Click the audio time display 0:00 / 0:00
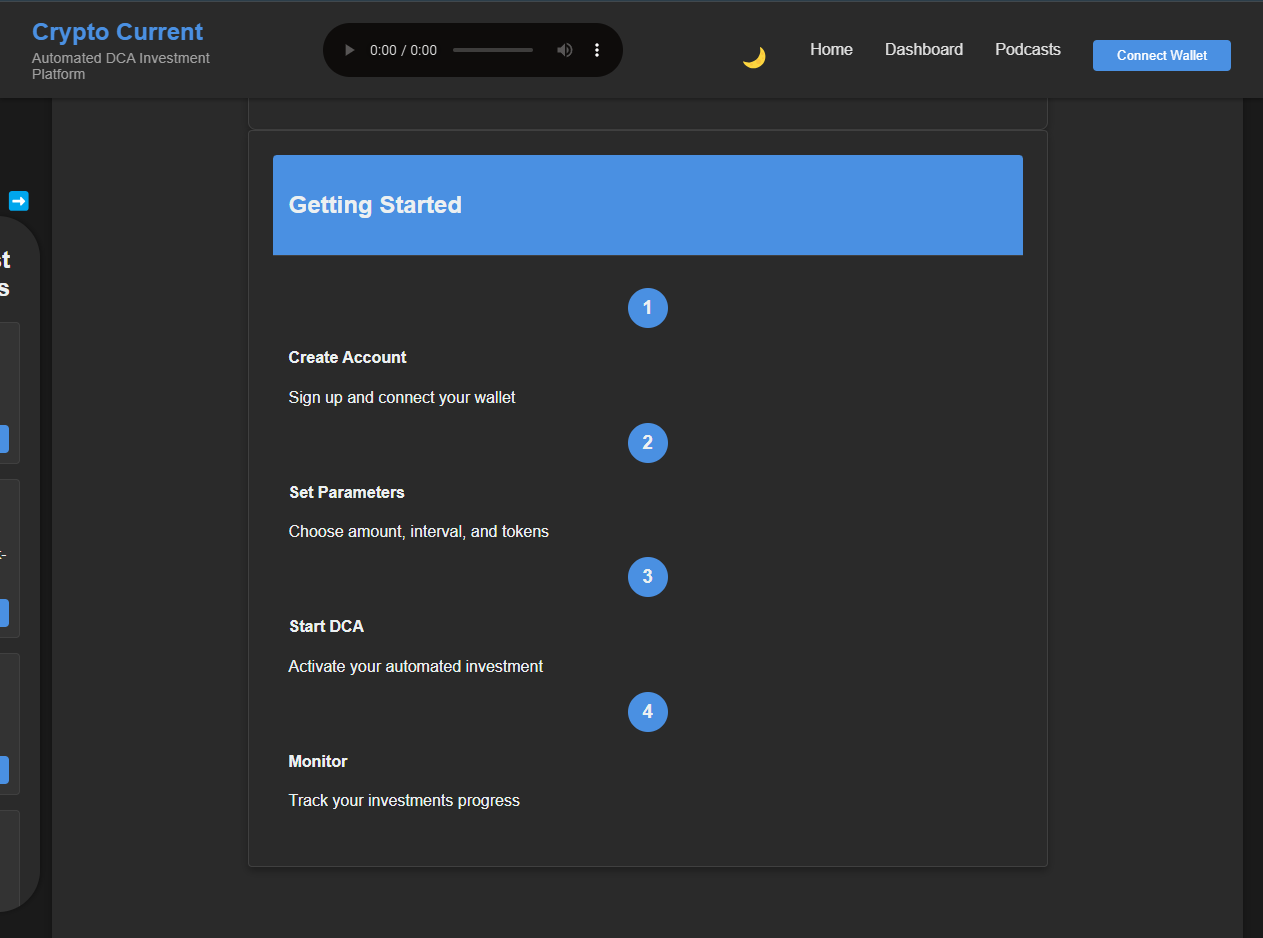 [x=403, y=50]
